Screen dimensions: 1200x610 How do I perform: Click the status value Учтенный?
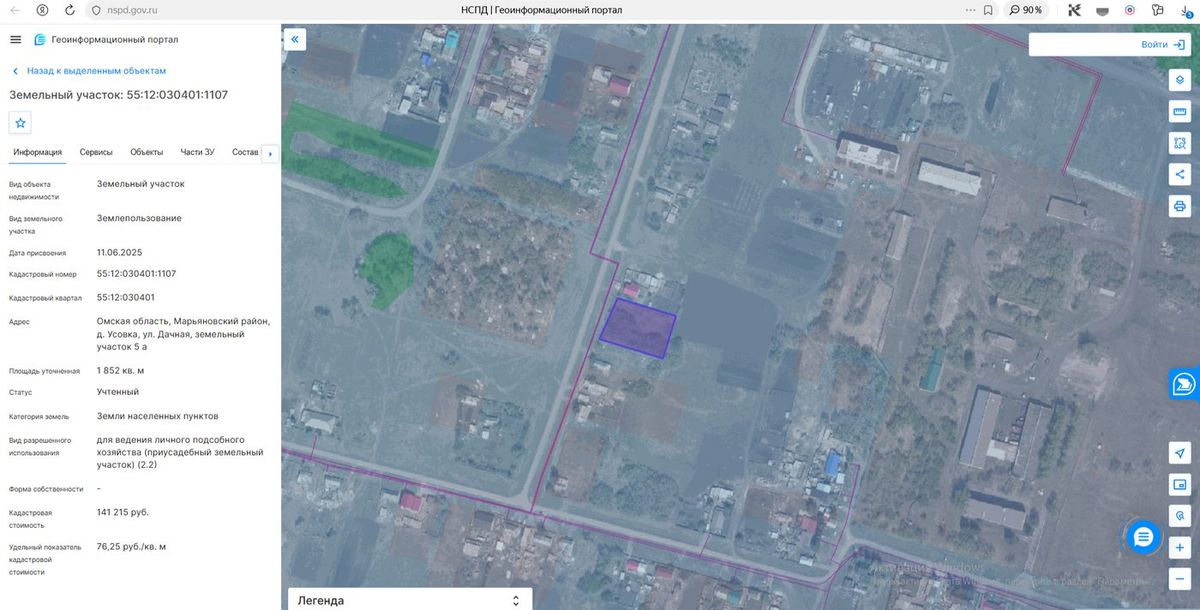click(118, 392)
